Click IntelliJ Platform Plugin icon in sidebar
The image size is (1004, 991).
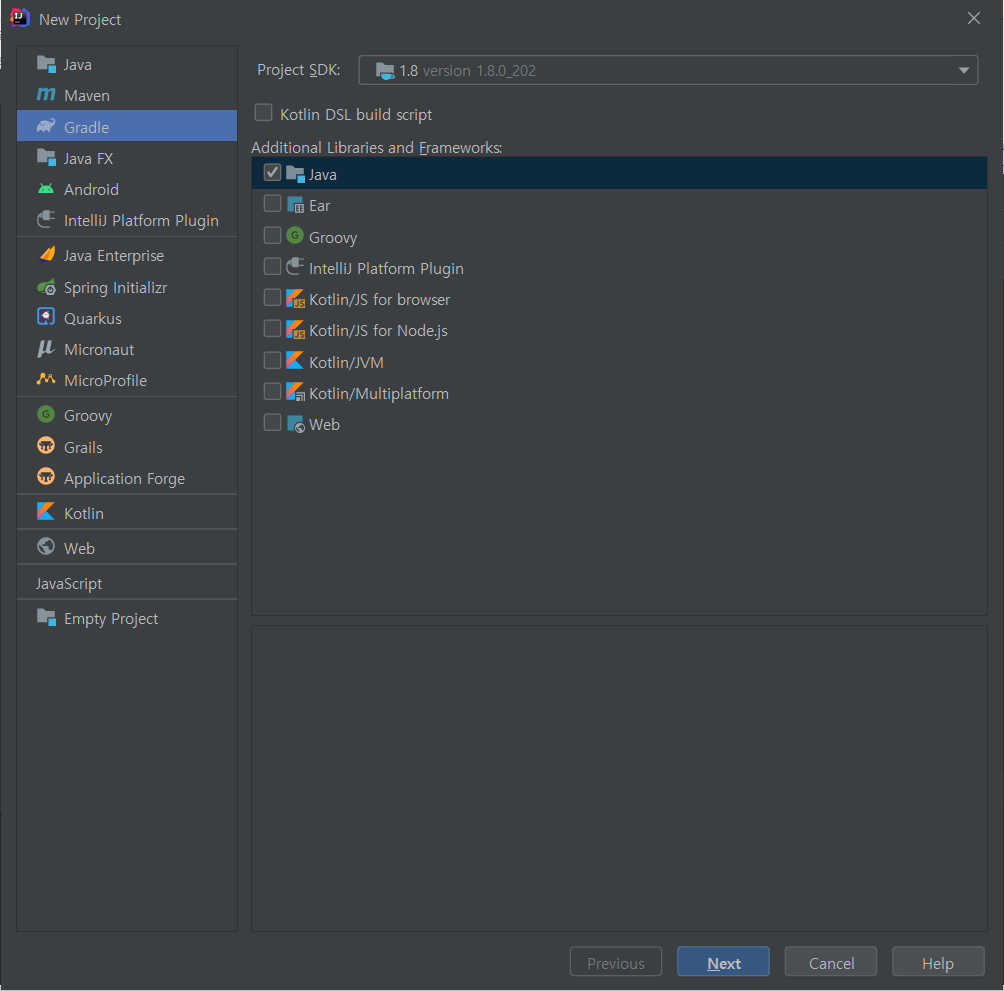click(46, 220)
